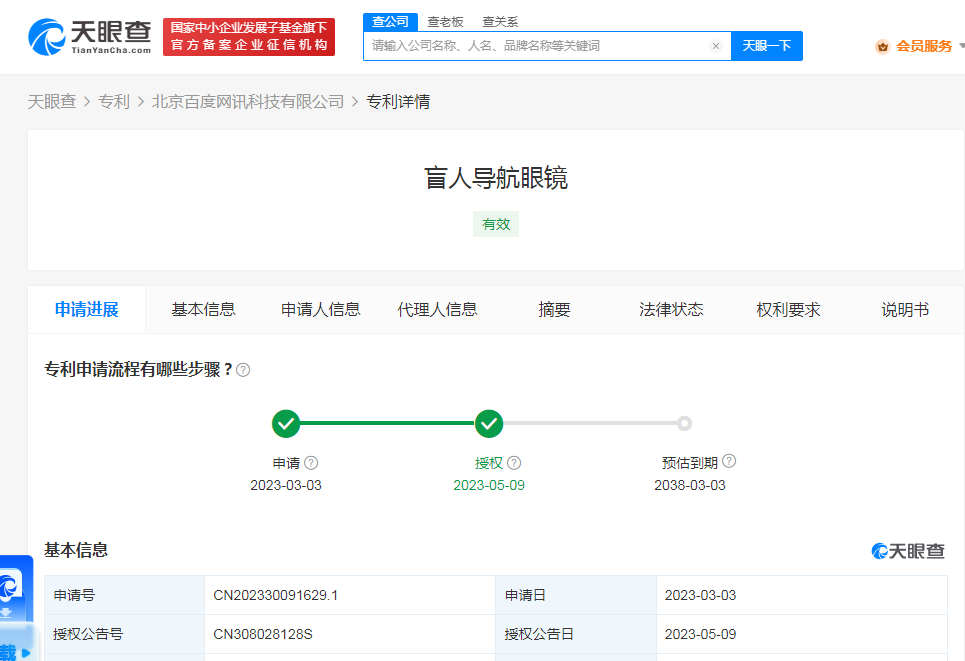Click the 专利 breadcrumb link
Viewport: 965px width, 661px height.
pyautogui.click(x=114, y=102)
